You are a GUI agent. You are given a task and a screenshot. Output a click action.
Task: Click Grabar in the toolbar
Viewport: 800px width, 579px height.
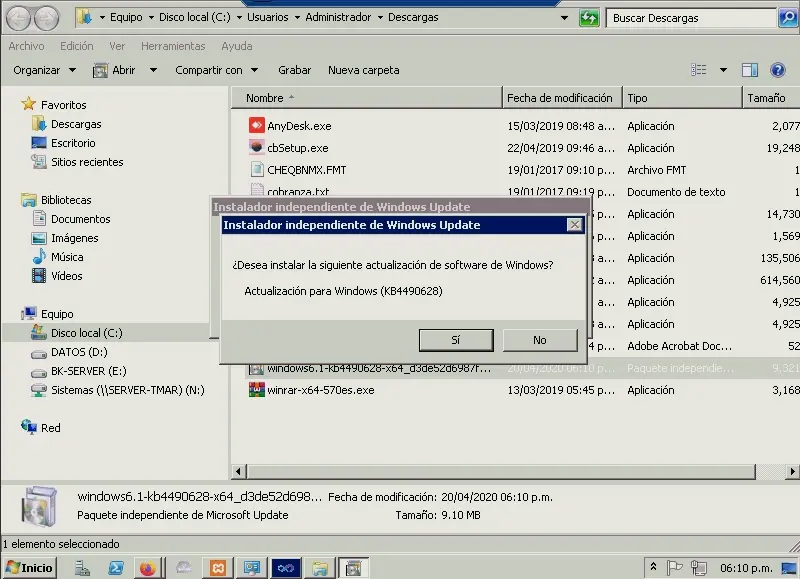tap(294, 70)
